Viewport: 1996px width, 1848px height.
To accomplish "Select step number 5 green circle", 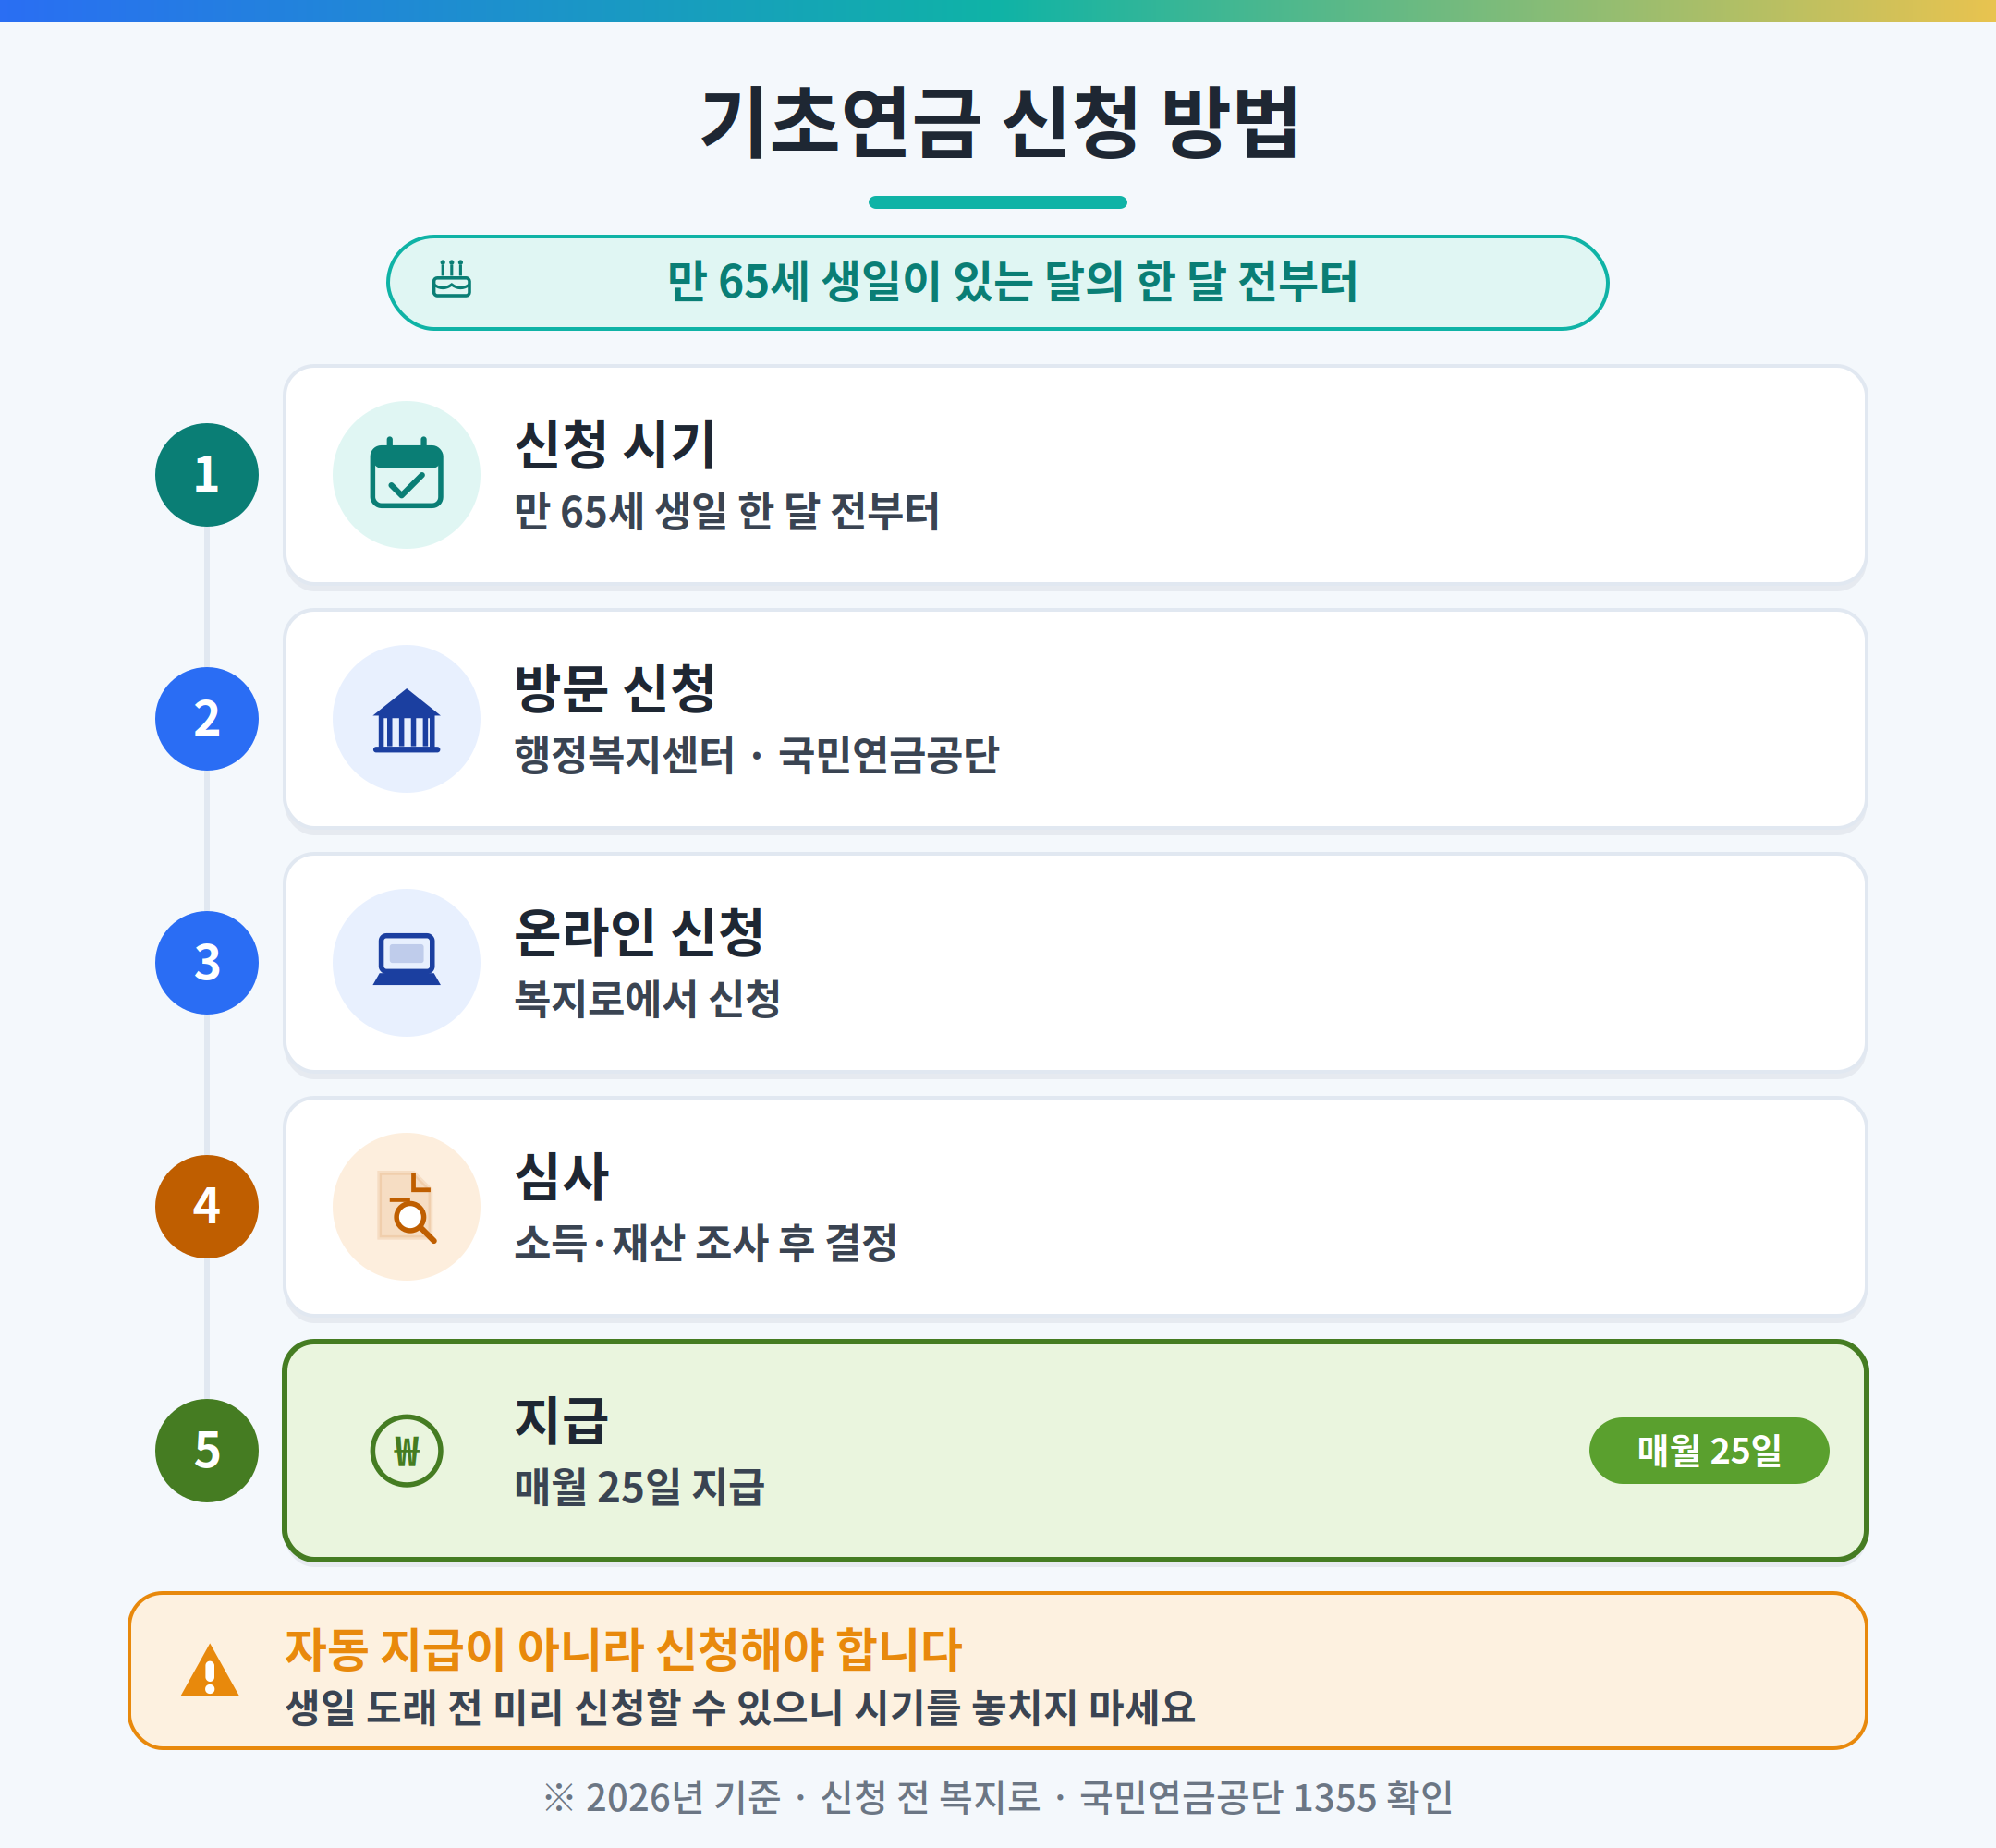I will [207, 1451].
